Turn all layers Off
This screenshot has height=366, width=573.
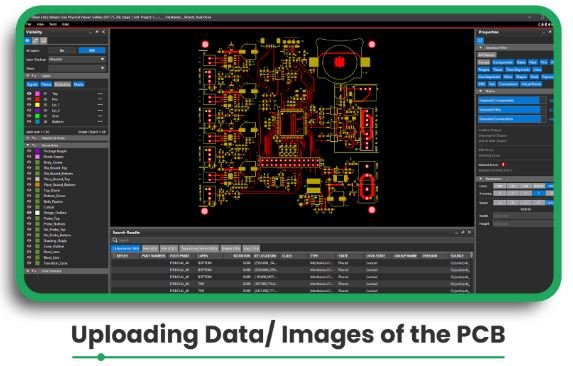[x=92, y=50]
